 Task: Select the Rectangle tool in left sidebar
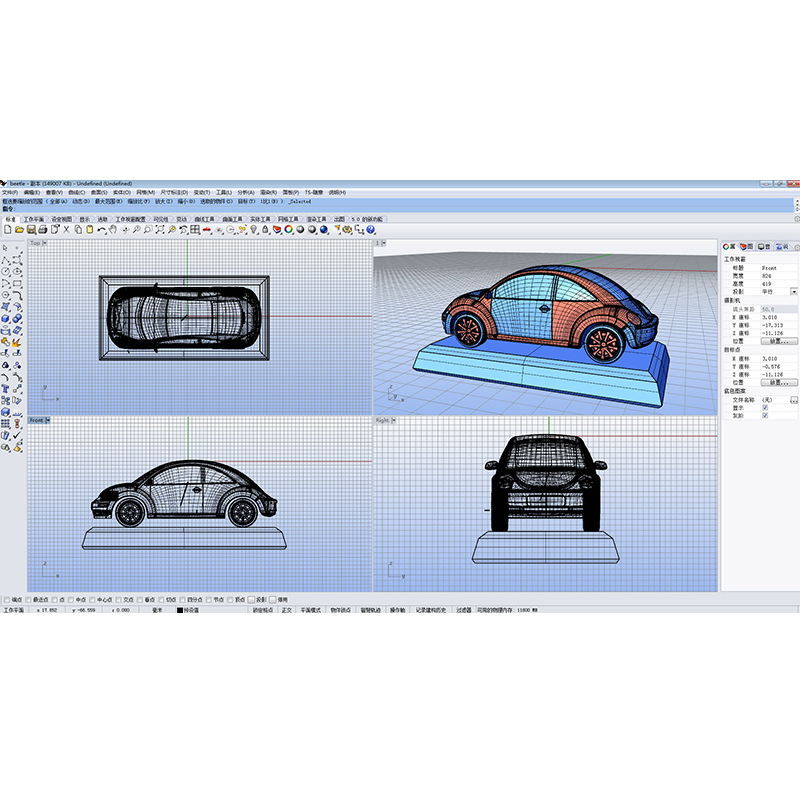pyautogui.click(x=17, y=283)
